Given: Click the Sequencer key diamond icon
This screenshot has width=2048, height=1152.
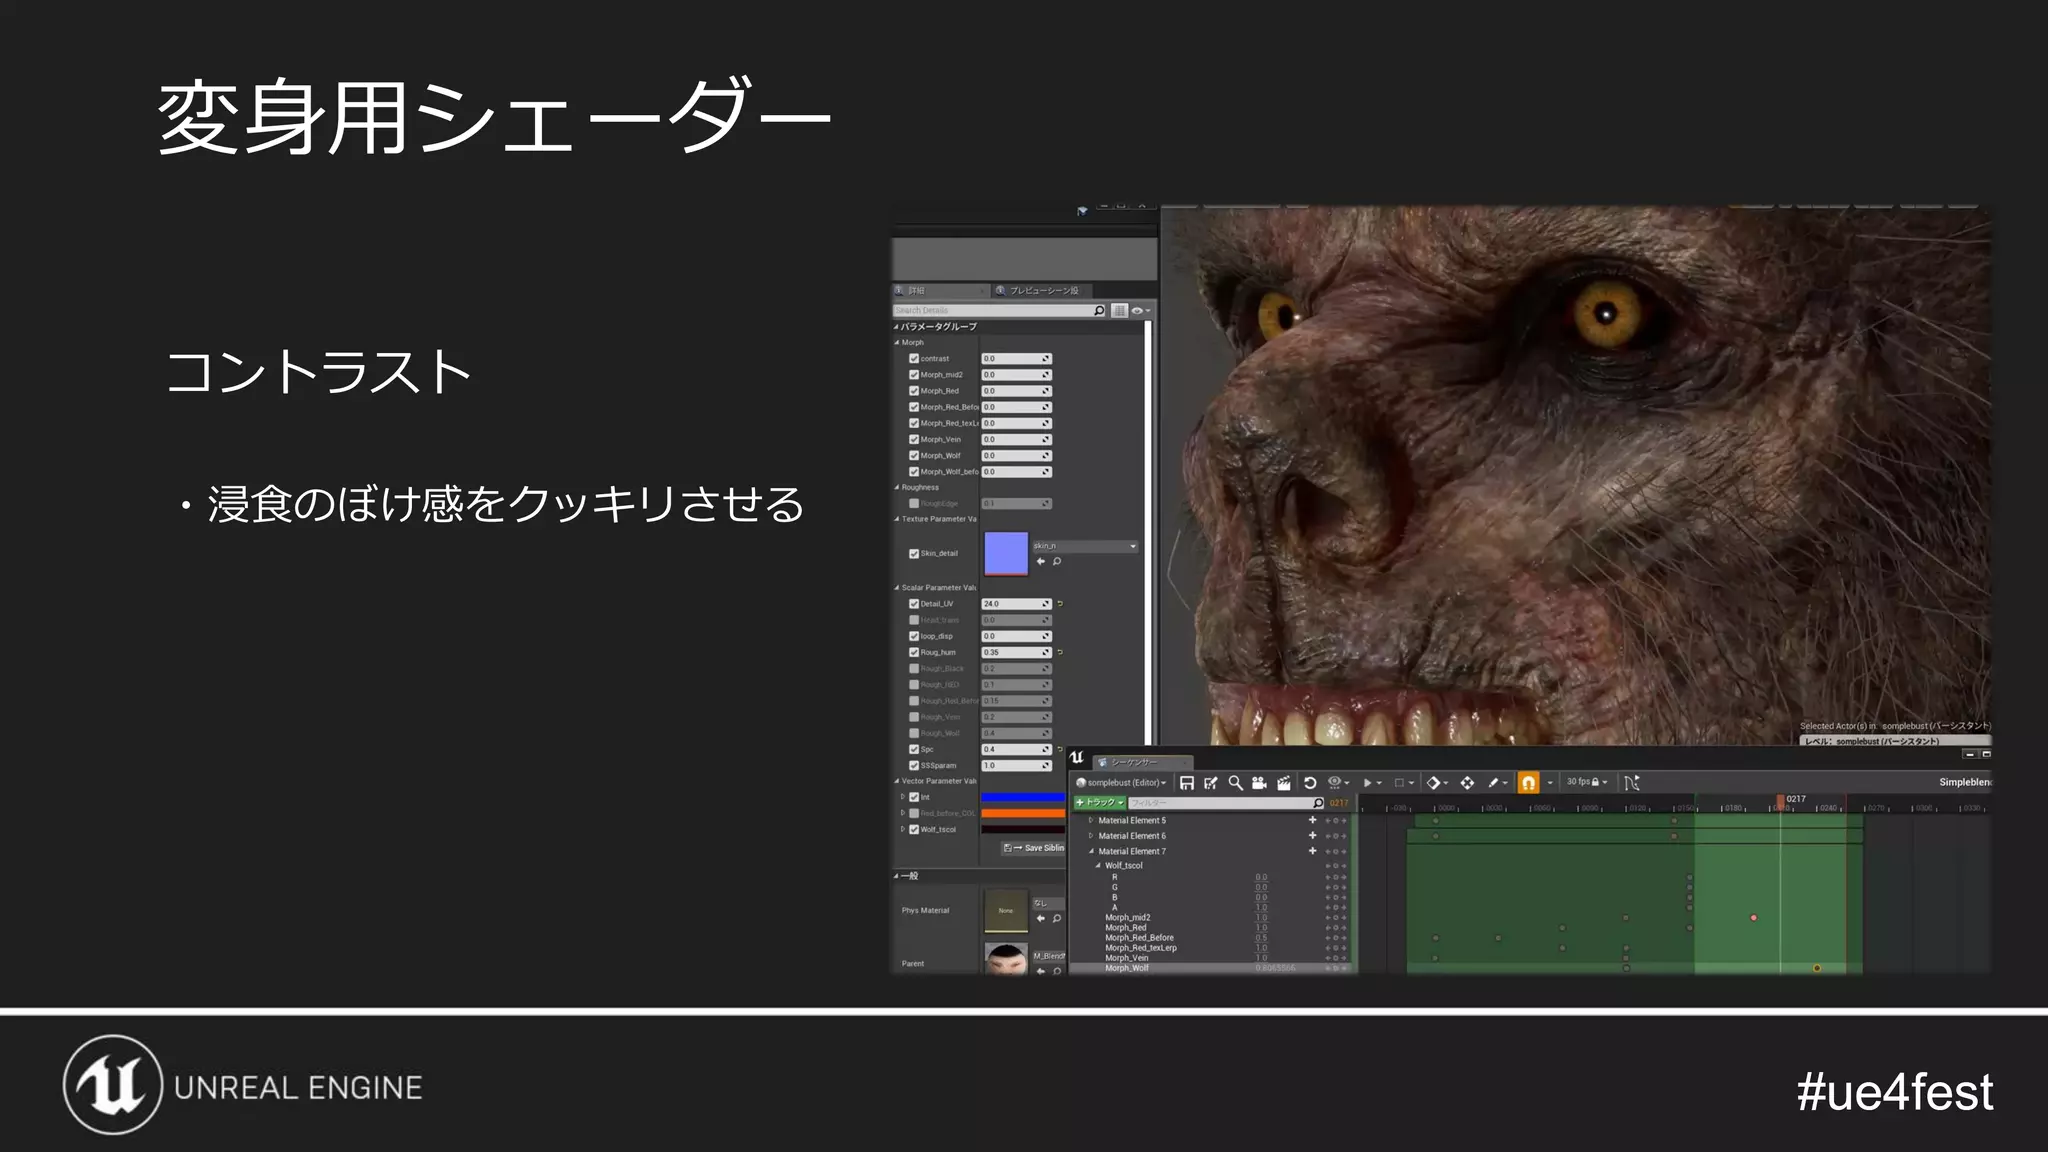Looking at the screenshot, I should click(x=1433, y=783).
